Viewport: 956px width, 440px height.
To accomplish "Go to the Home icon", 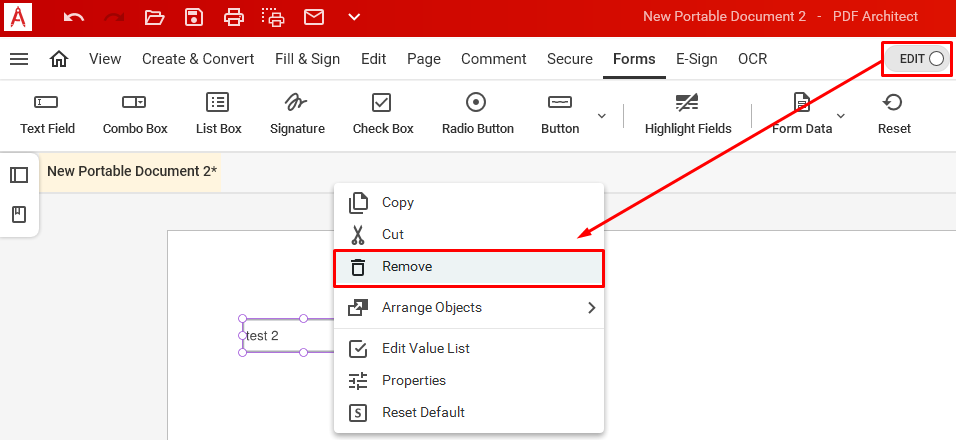I will [x=59, y=59].
